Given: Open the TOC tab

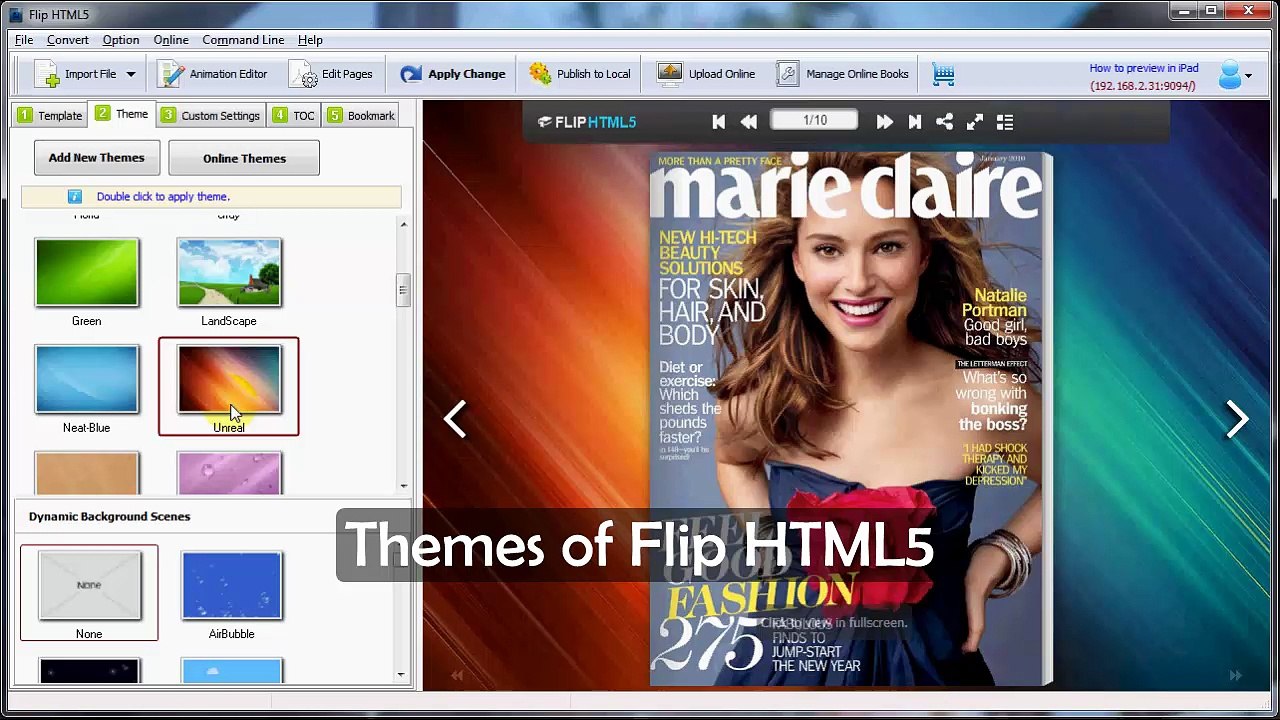Looking at the screenshot, I should click(294, 115).
